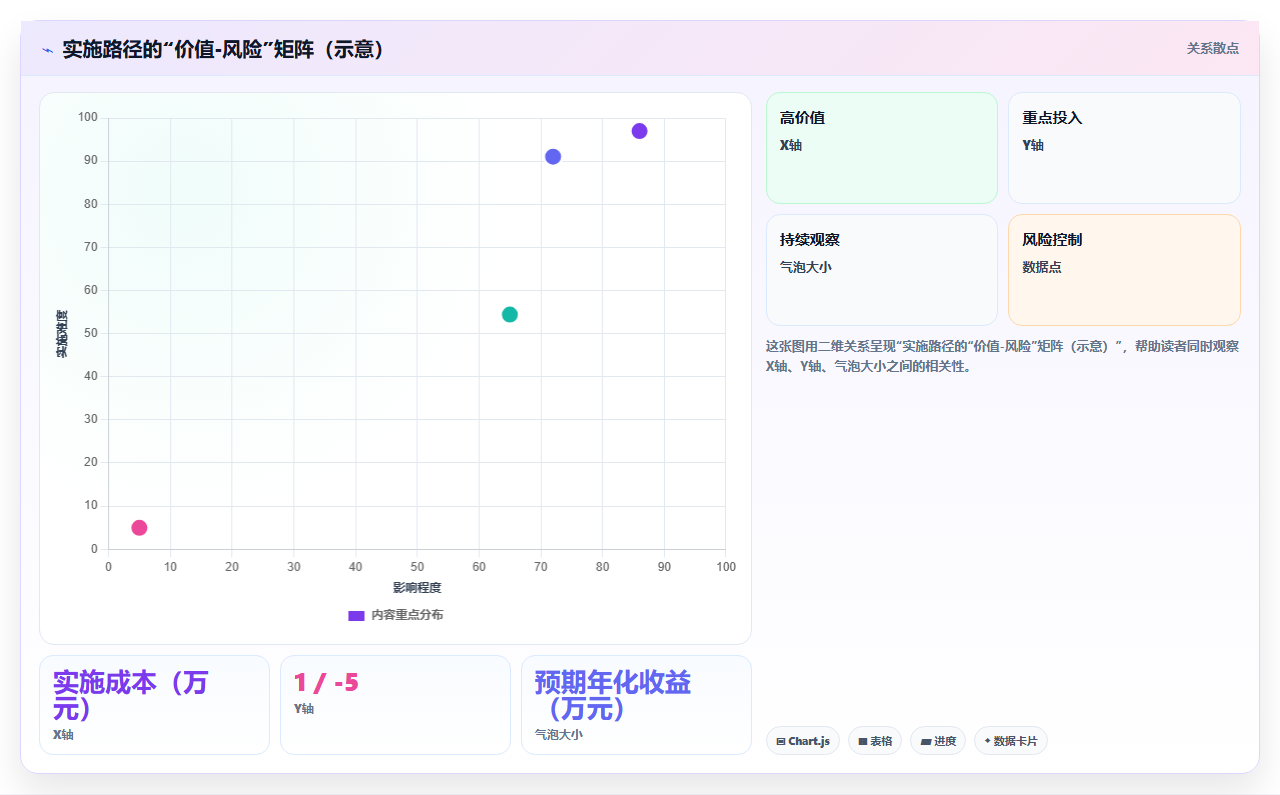Screen dimensions: 1280x795
Task: Open the 重点投入 card
Action: (x=1124, y=148)
